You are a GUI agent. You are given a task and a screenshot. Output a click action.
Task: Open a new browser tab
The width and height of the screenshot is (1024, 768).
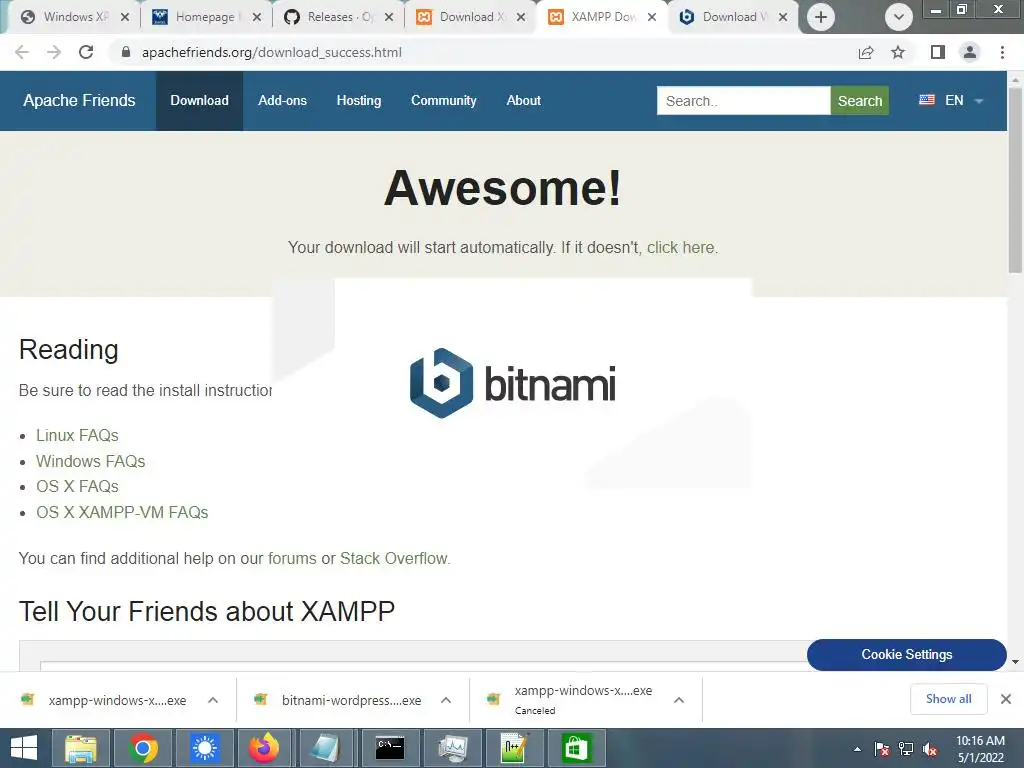(x=821, y=17)
